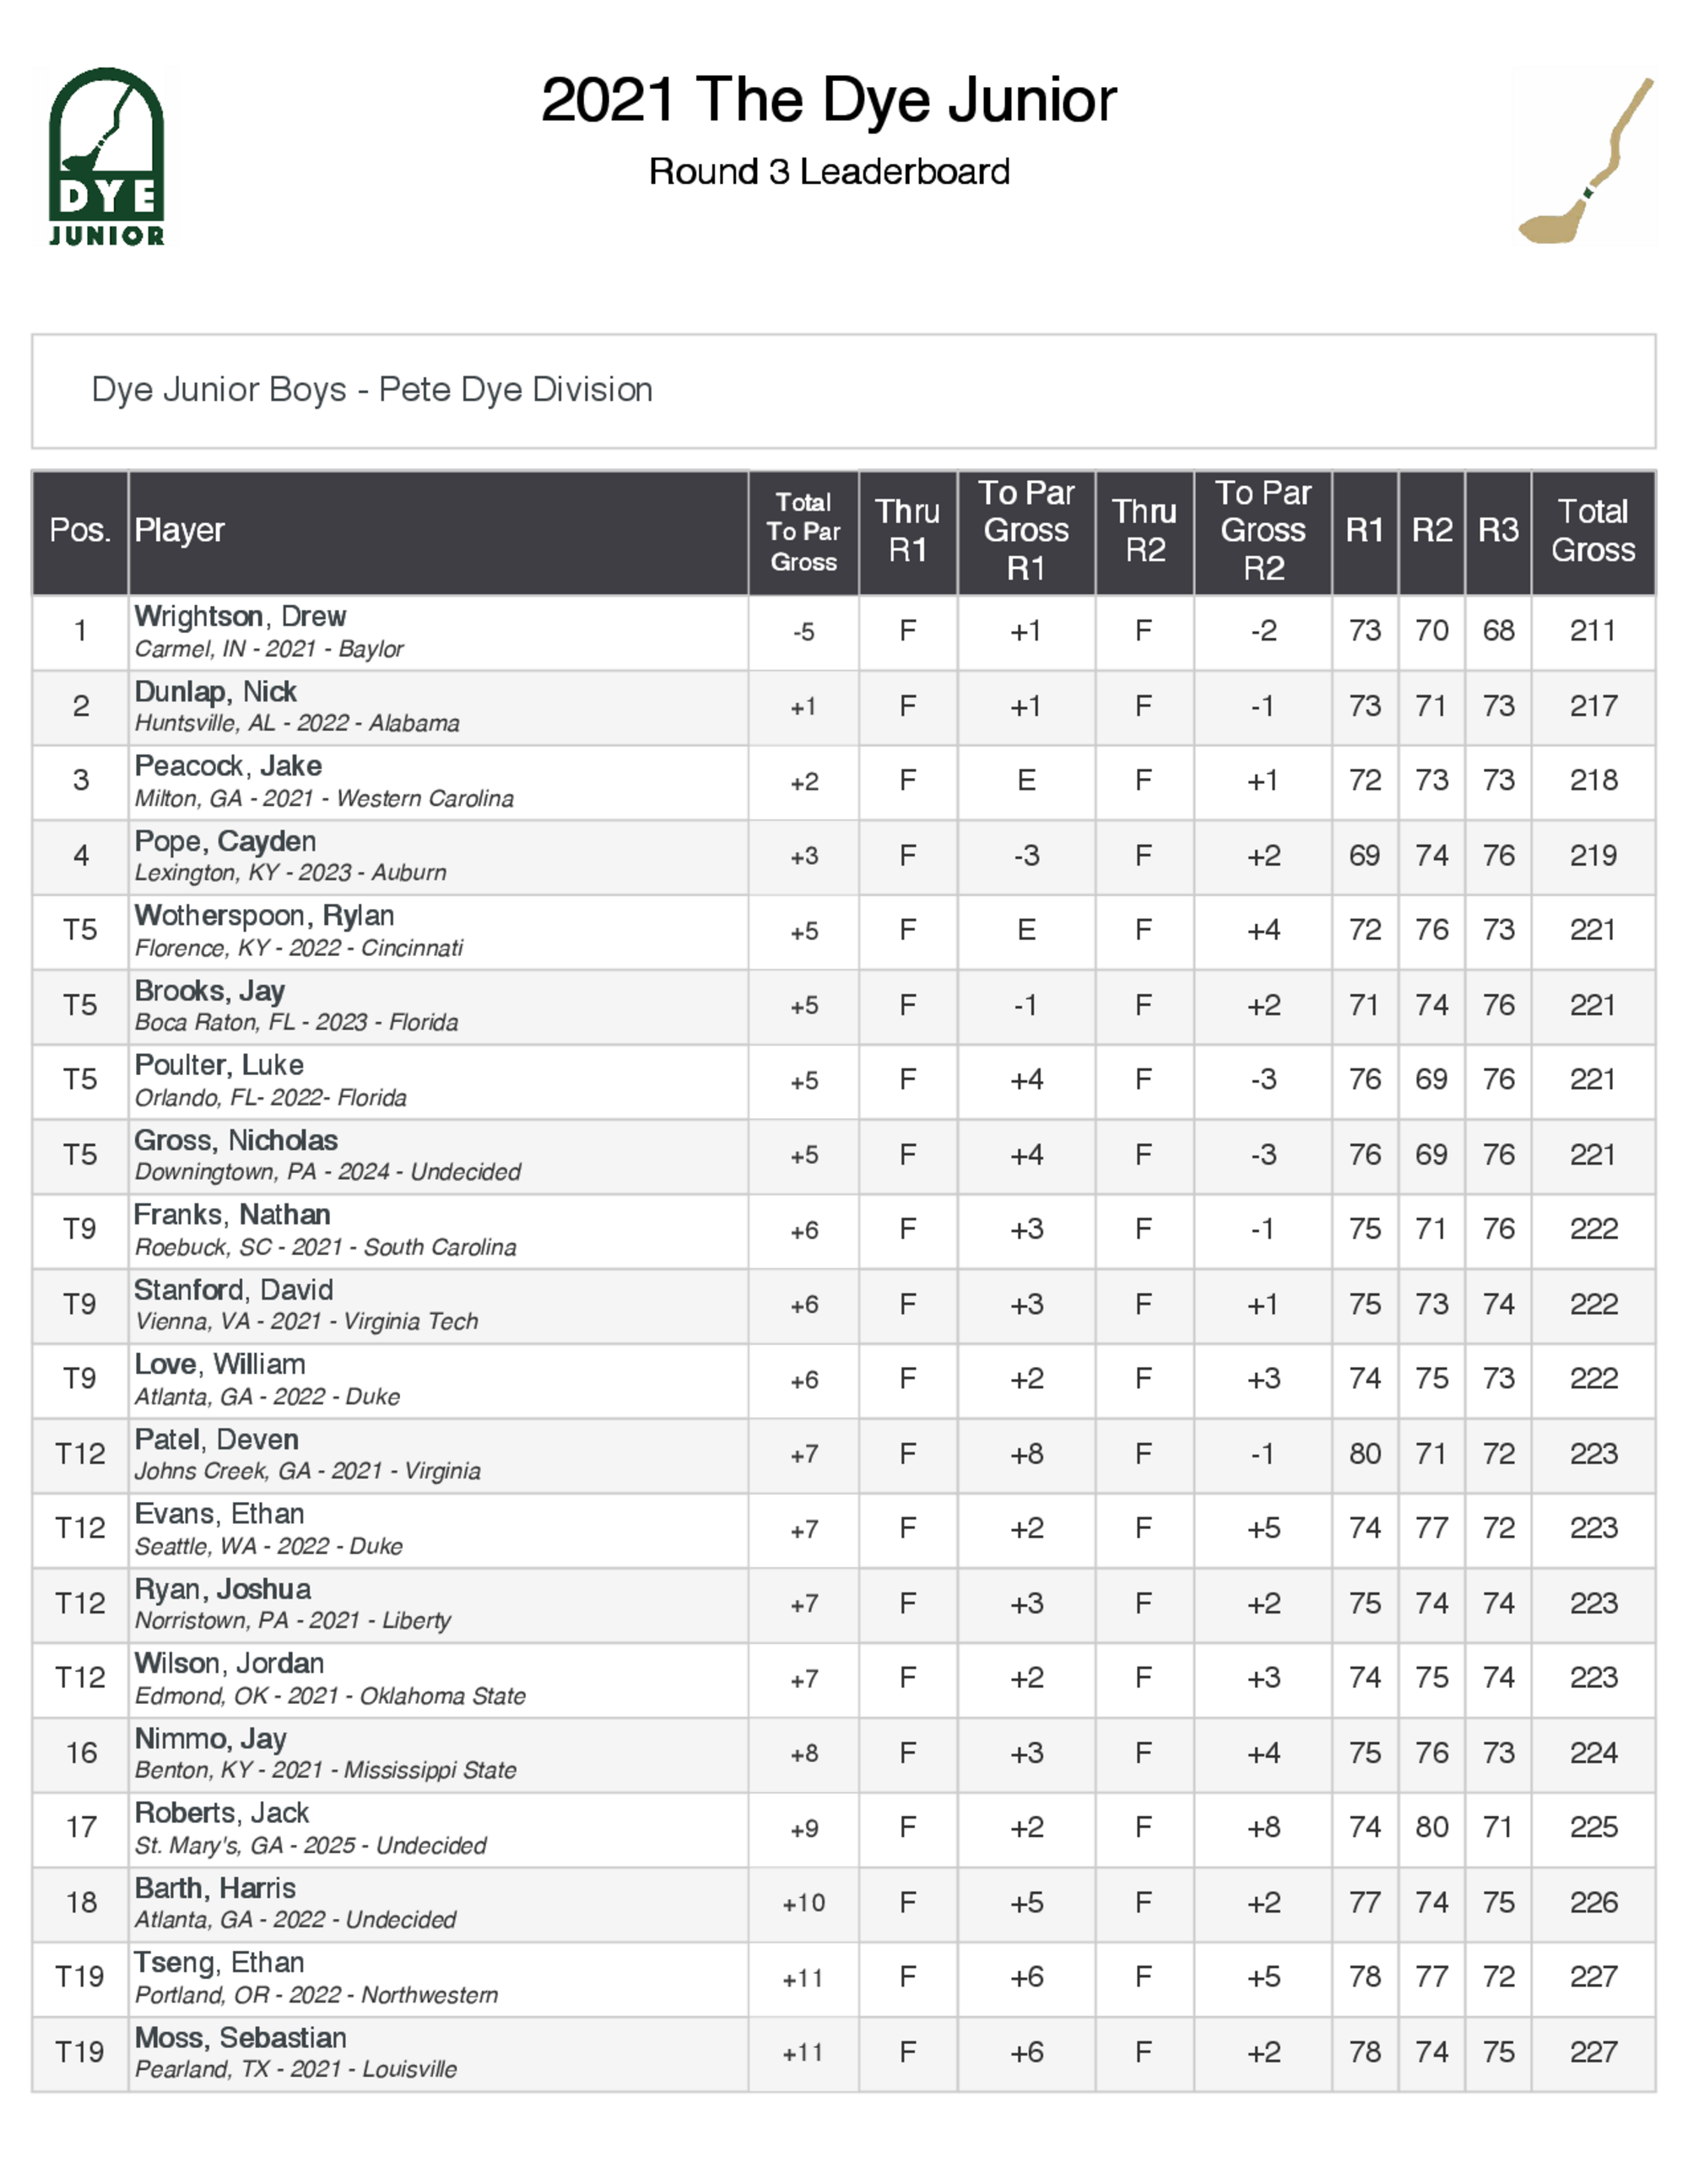
Task: Select the R3 column header
Action: click(x=1498, y=530)
